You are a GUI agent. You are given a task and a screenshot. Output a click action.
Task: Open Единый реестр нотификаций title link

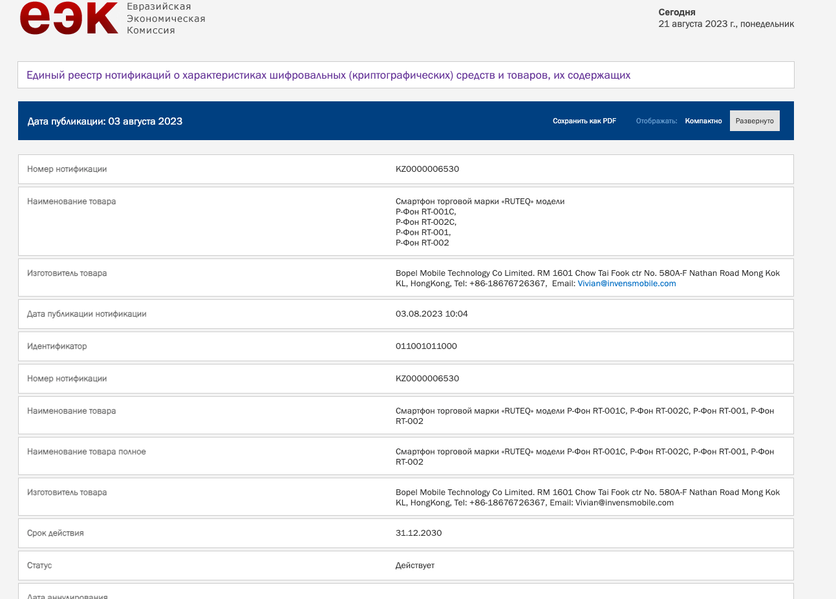(x=328, y=75)
